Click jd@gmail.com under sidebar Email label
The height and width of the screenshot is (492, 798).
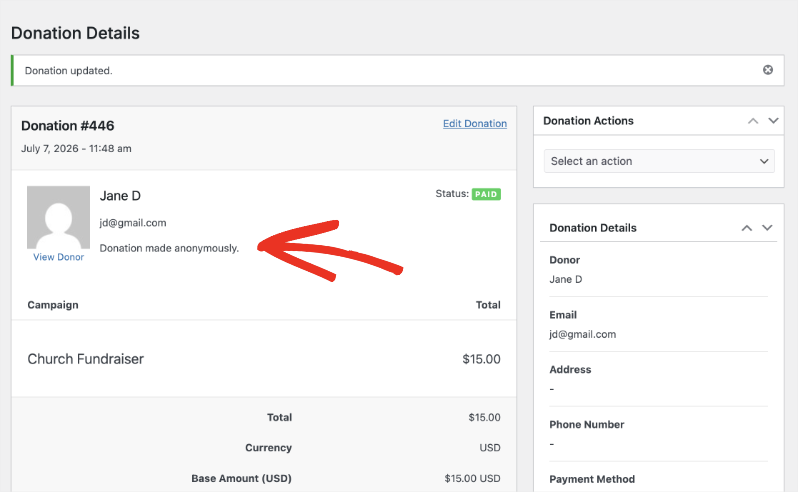[583, 334]
